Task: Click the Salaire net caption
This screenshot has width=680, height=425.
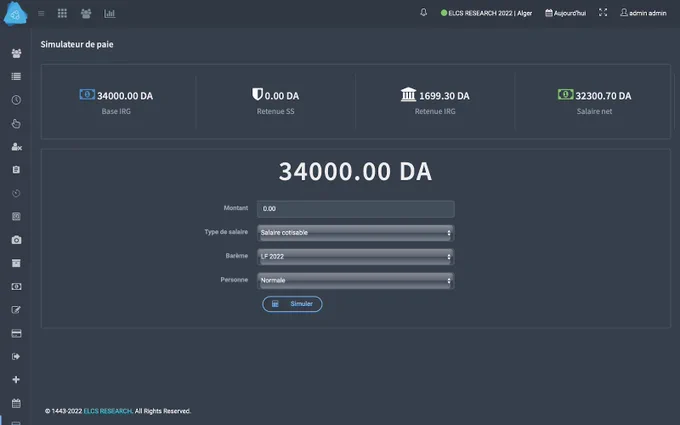Action: click(x=595, y=111)
